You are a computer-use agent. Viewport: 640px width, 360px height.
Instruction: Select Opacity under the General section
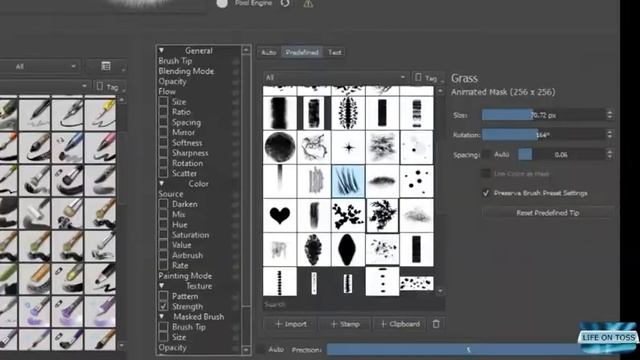tap(172, 81)
